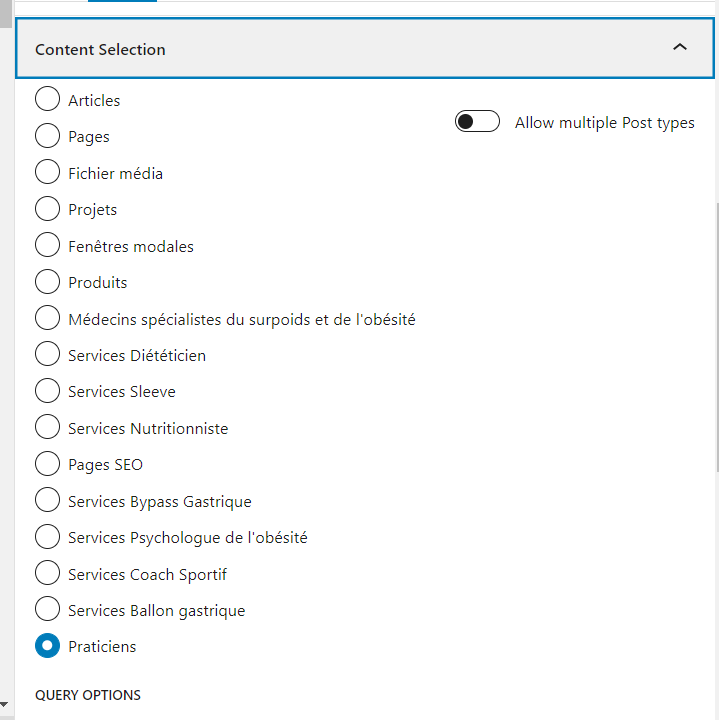Collapse the Content Selection panel chevron
The height and width of the screenshot is (720, 719).
[680, 48]
